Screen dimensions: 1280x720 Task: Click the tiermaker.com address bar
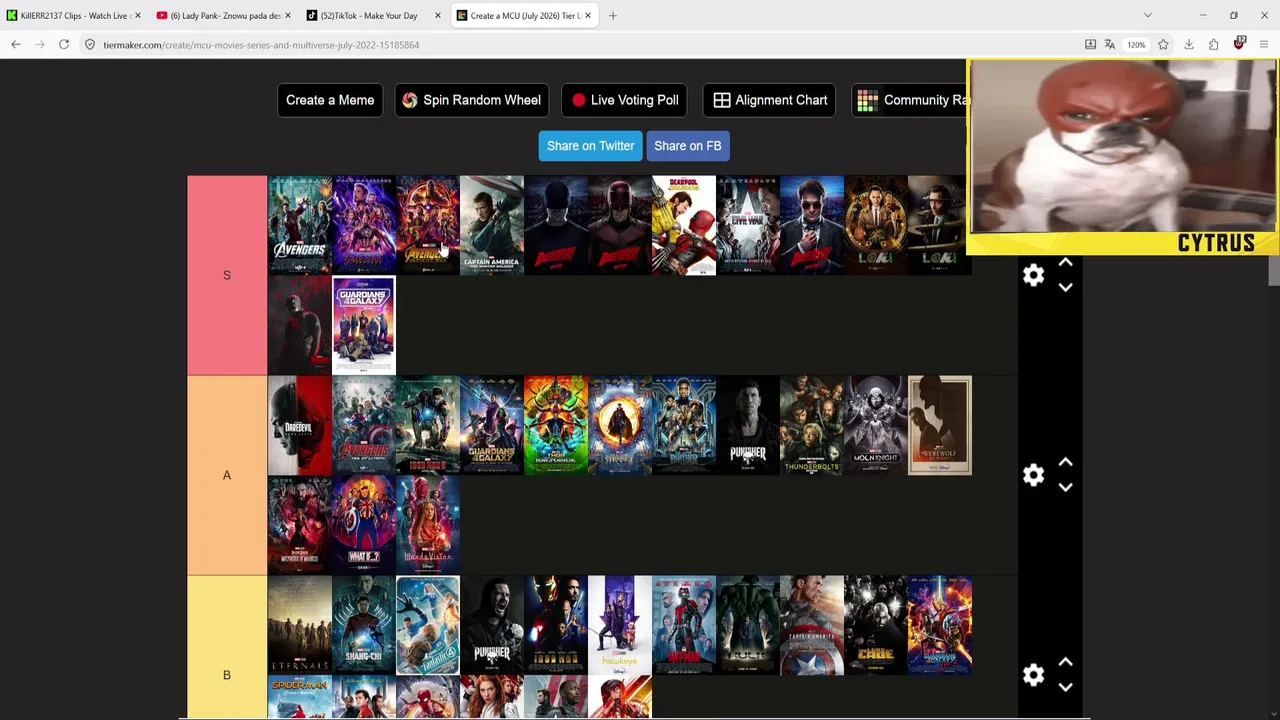(x=580, y=44)
